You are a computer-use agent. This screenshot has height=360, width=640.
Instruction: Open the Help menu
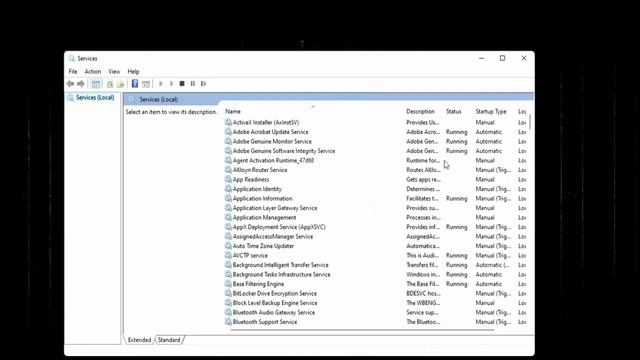click(133, 71)
